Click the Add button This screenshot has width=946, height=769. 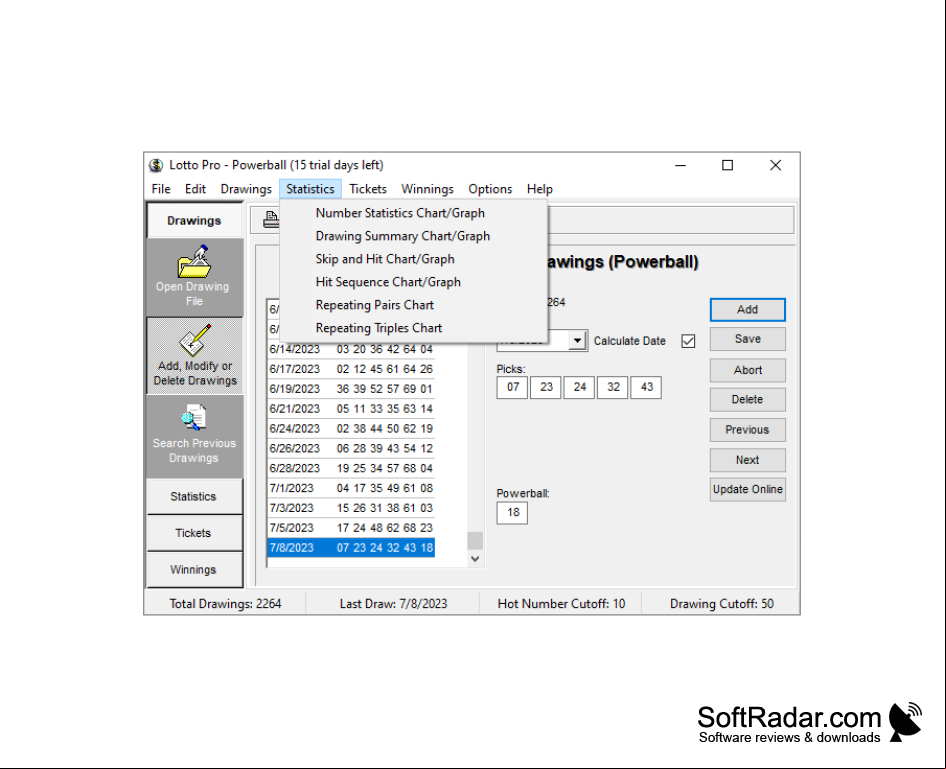pyautogui.click(x=748, y=309)
